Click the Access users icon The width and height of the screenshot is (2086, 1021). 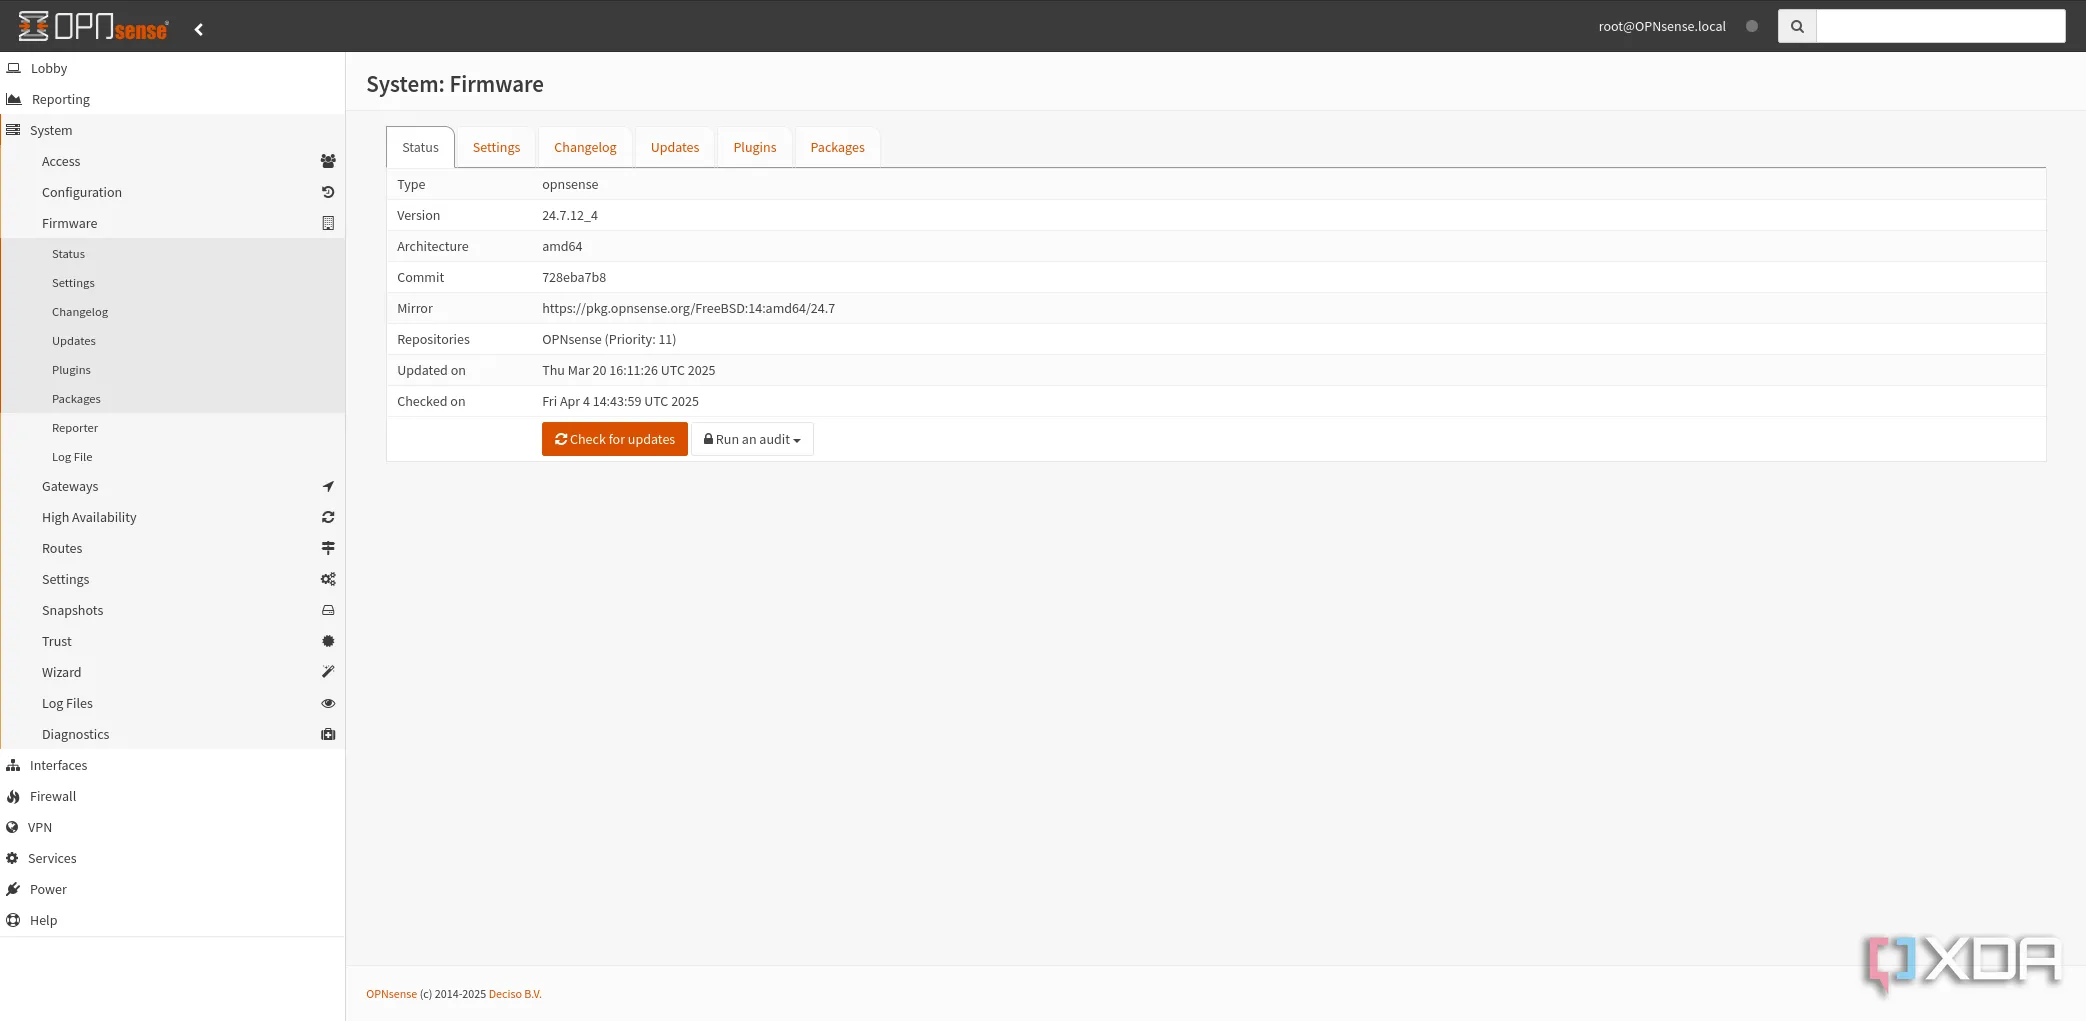[x=328, y=161]
